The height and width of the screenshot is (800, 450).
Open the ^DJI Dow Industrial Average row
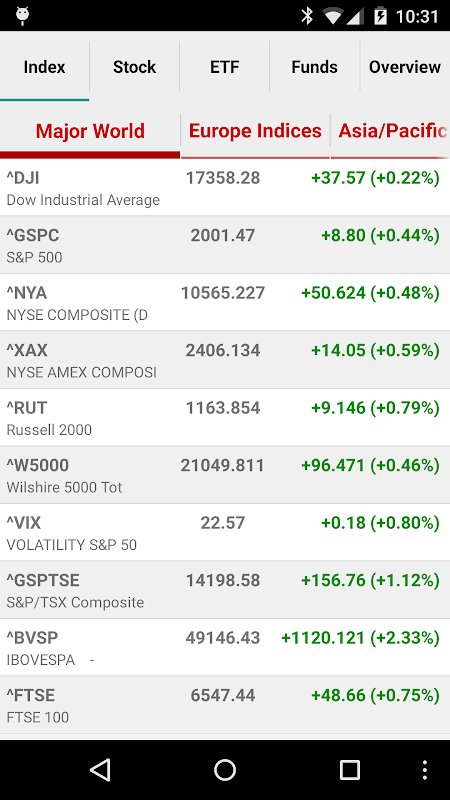[225, 187]
